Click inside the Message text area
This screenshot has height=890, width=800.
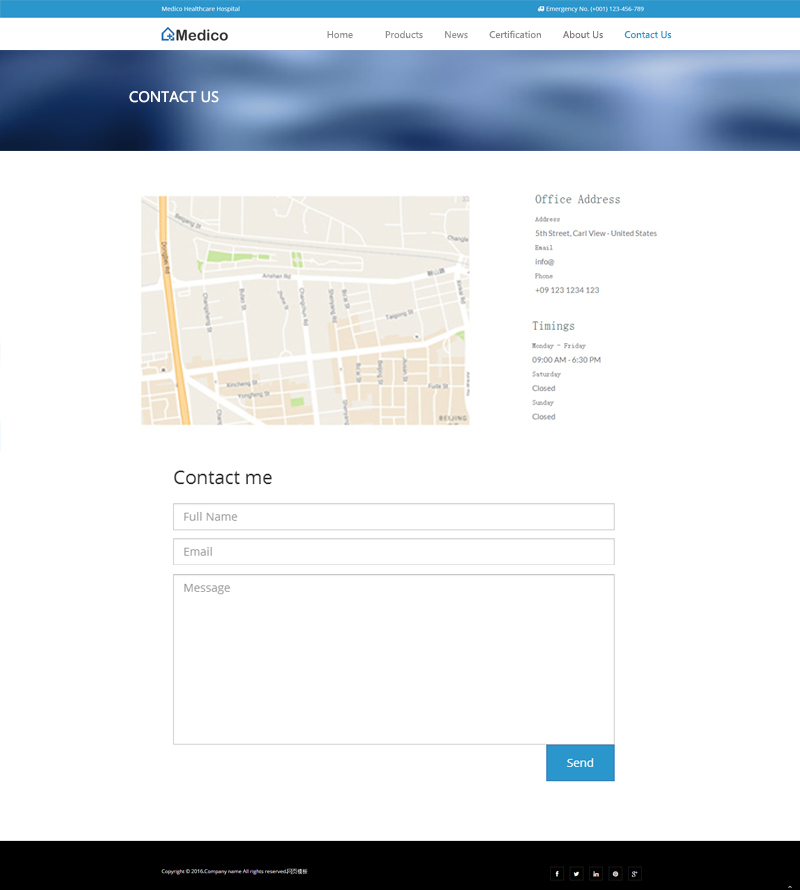[x=393, y=660]
